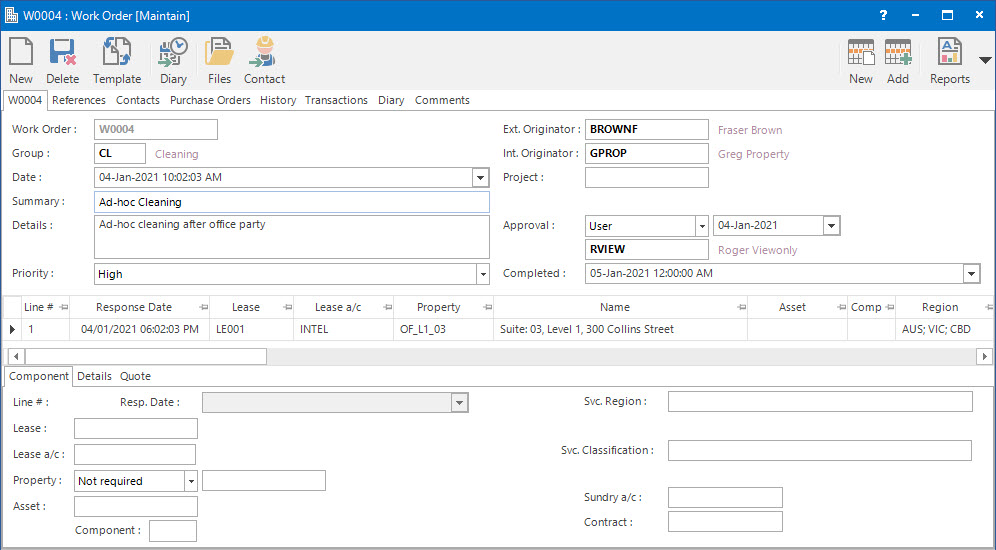The height and width of the screenshot is (550, 996).
Task: Click the New work order toolbar icon
Action: click(21, 60)
